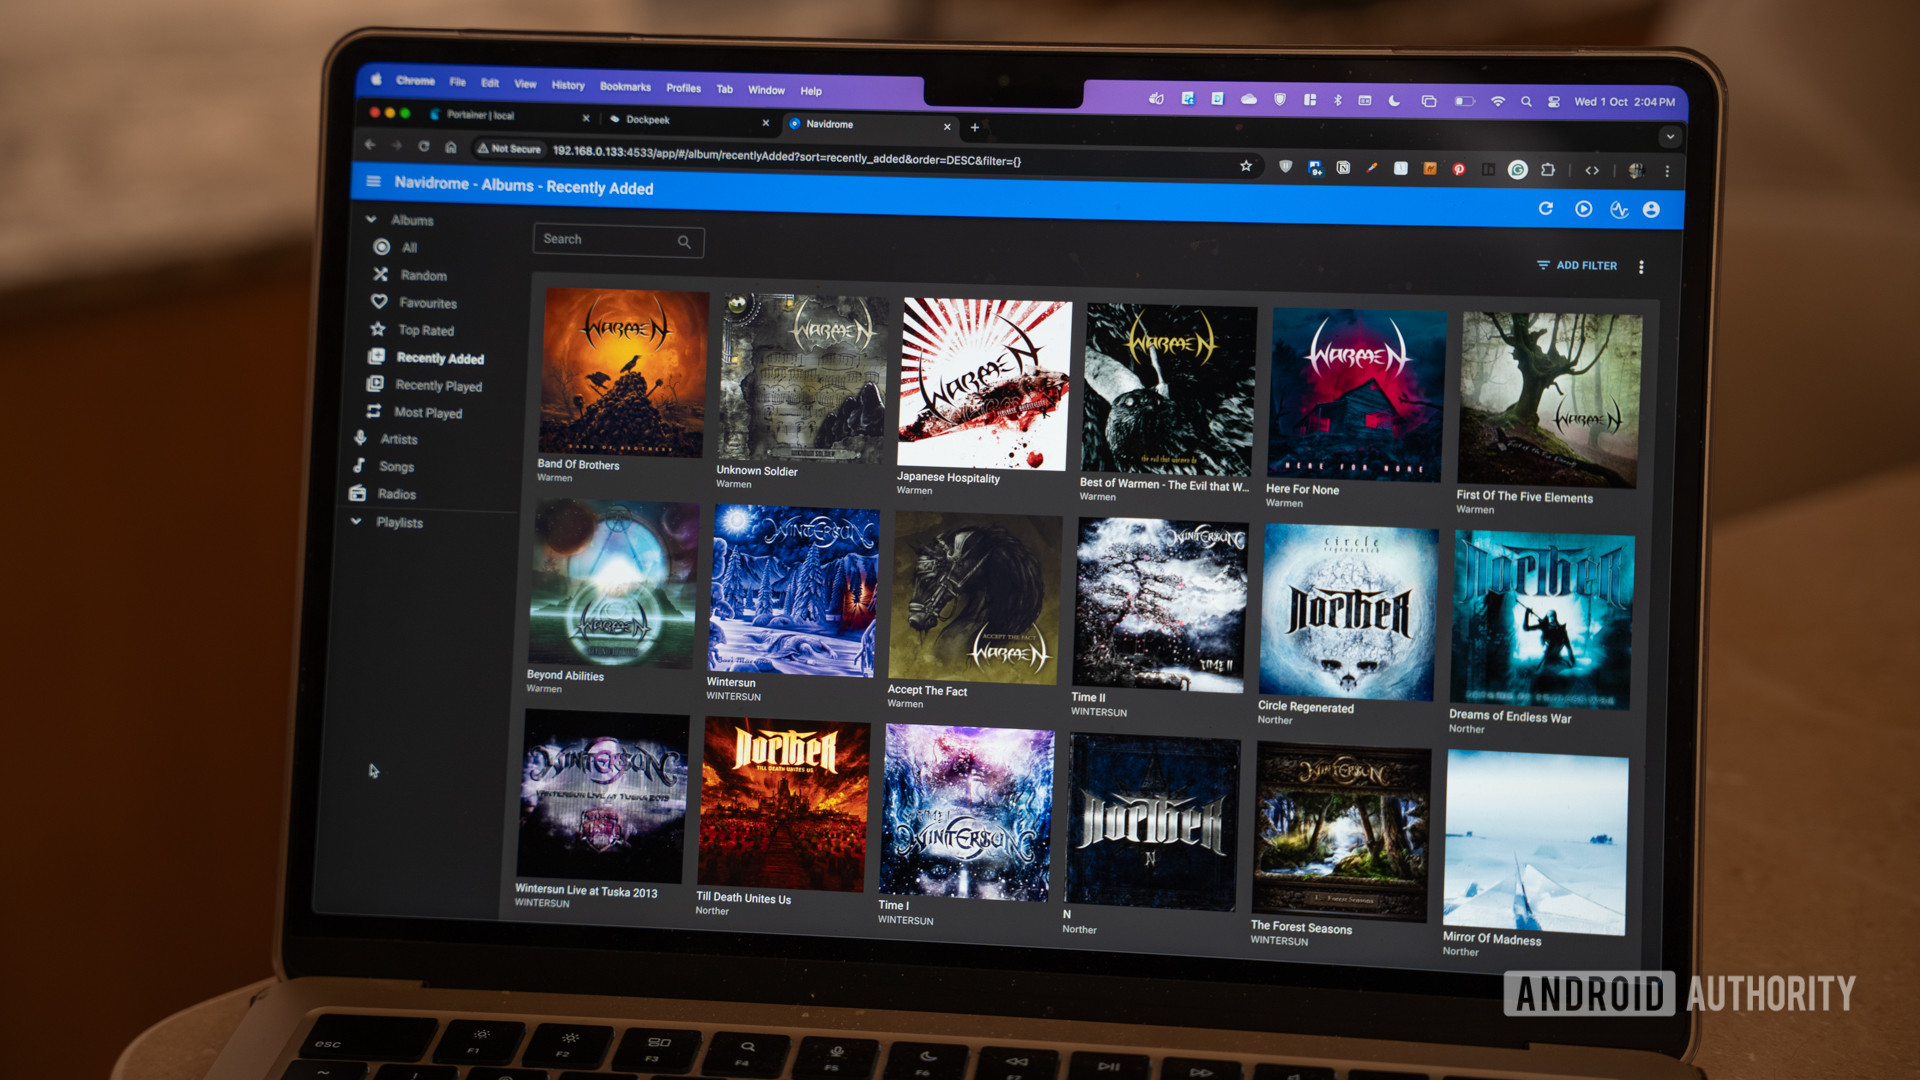
Task: Open the Japanese Hospitality album cover
Action: [984, 383]
